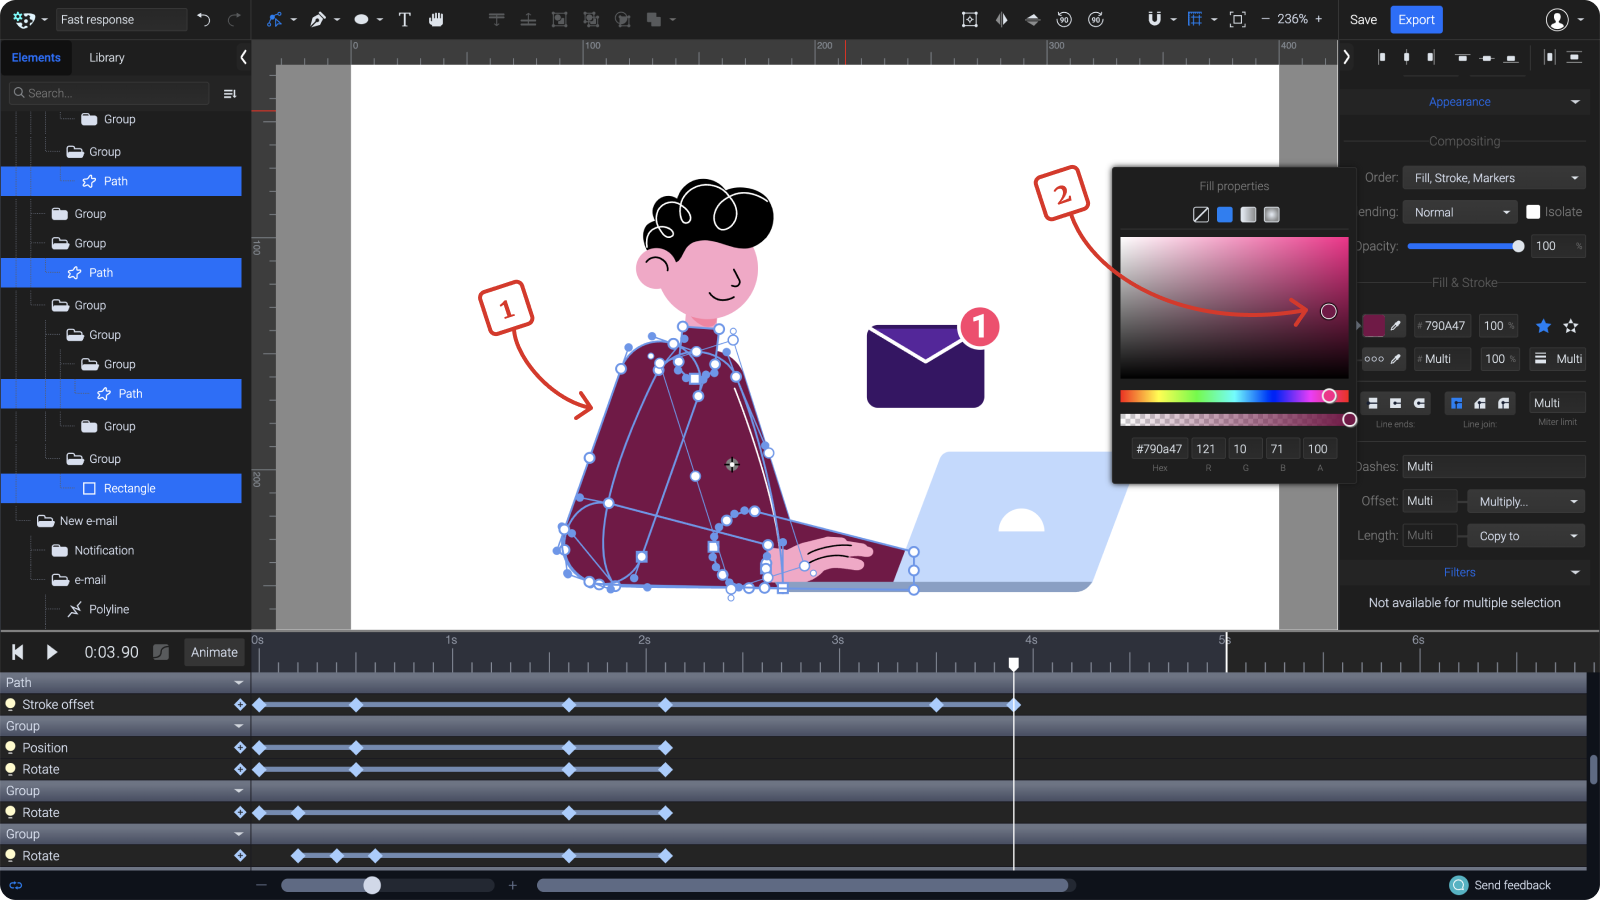The image size is (1600, 900).
Task: Rotate the selection 90 degrees counterclockwise
Action: 1064,19
